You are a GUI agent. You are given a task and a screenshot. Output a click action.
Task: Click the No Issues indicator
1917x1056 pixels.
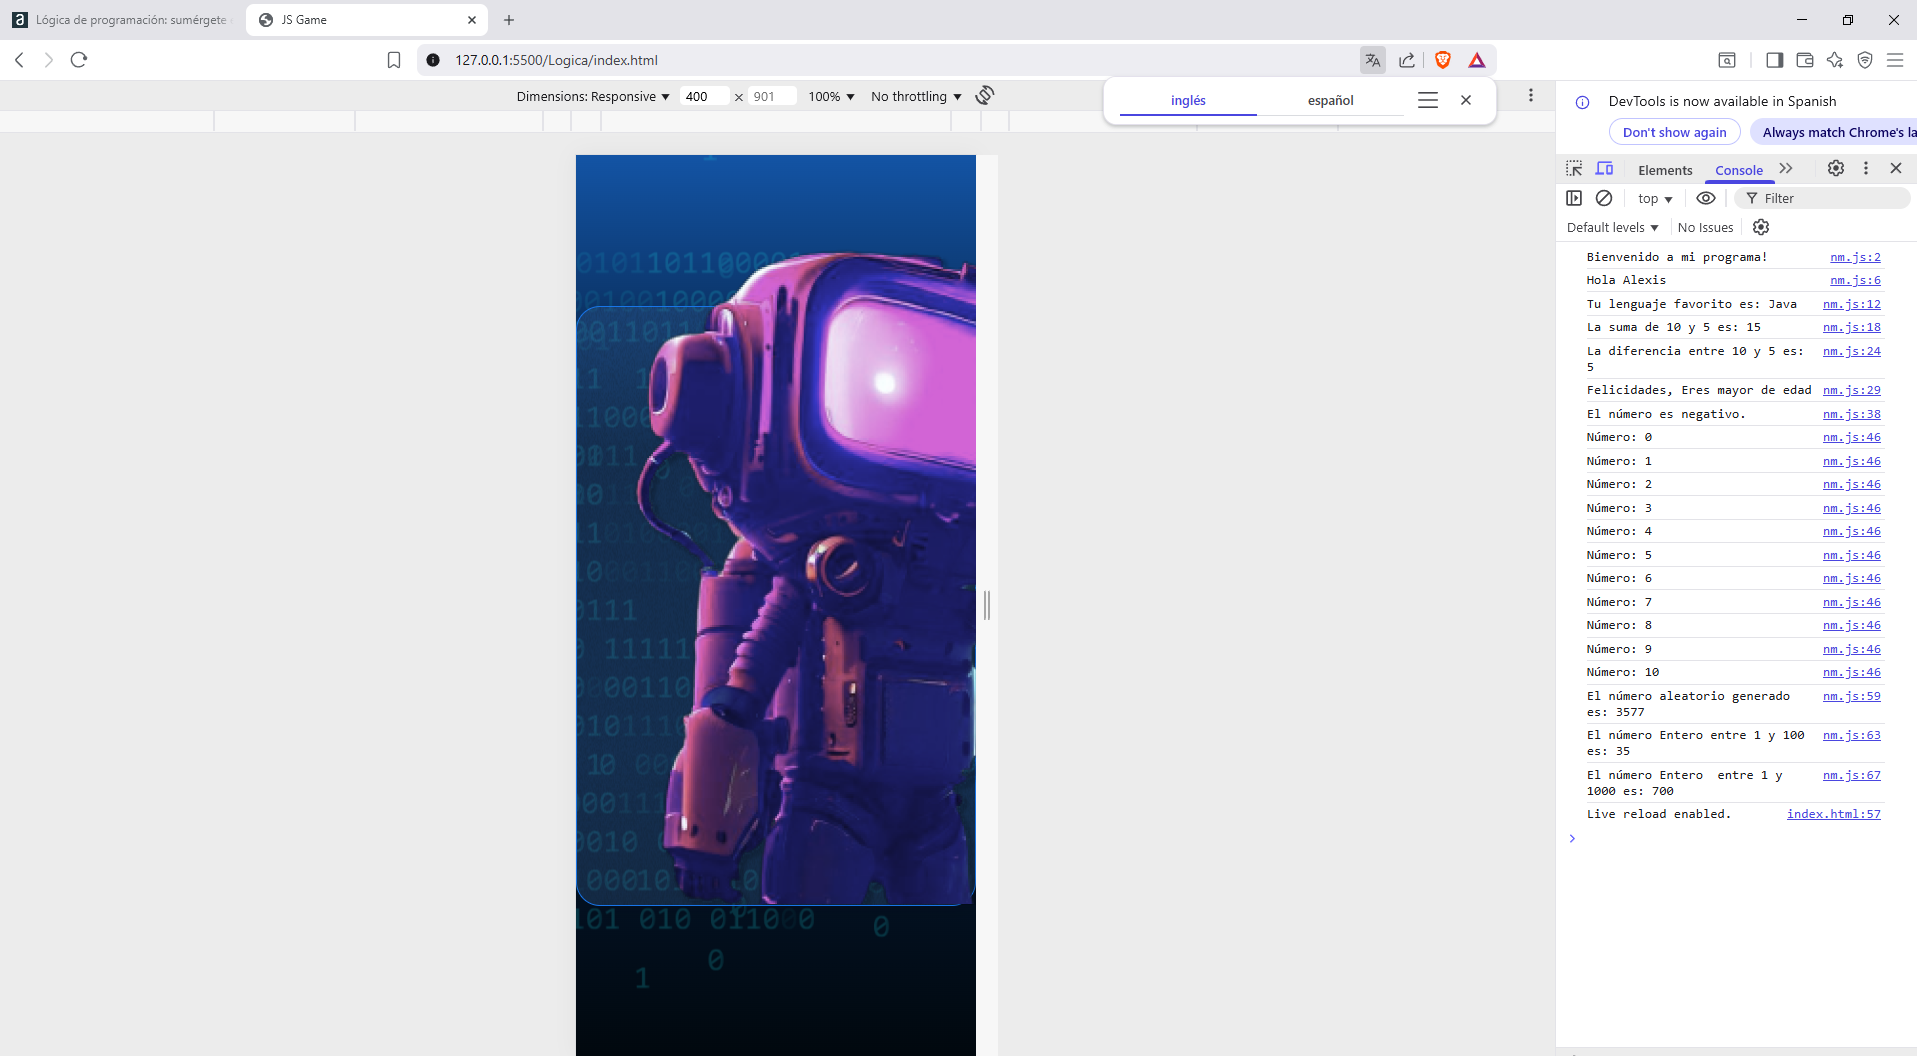[1705, 228]
